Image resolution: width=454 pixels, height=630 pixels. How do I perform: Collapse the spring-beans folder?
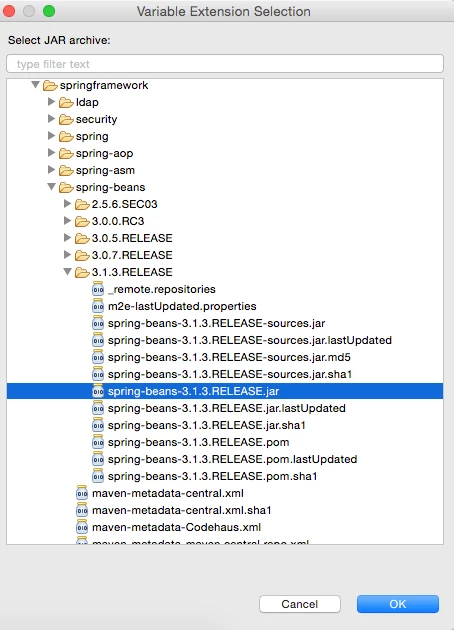pyautogui.click(x=51, y=187)
